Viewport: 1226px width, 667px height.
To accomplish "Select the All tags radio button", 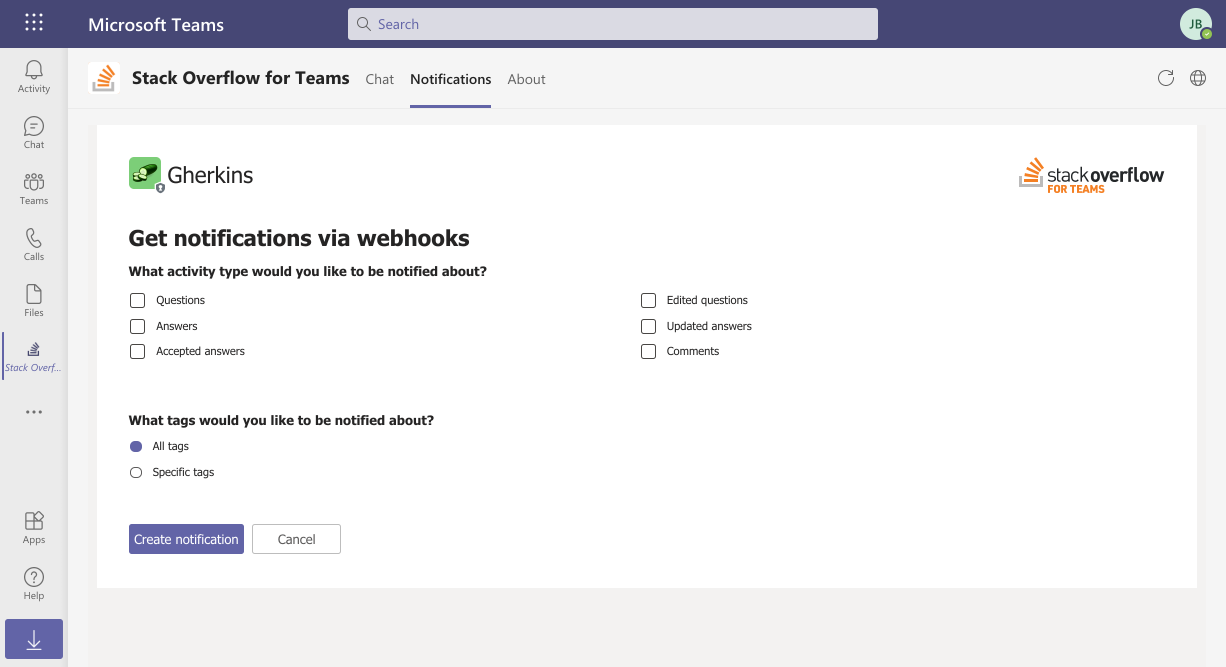I will click(x=136, y=446).
